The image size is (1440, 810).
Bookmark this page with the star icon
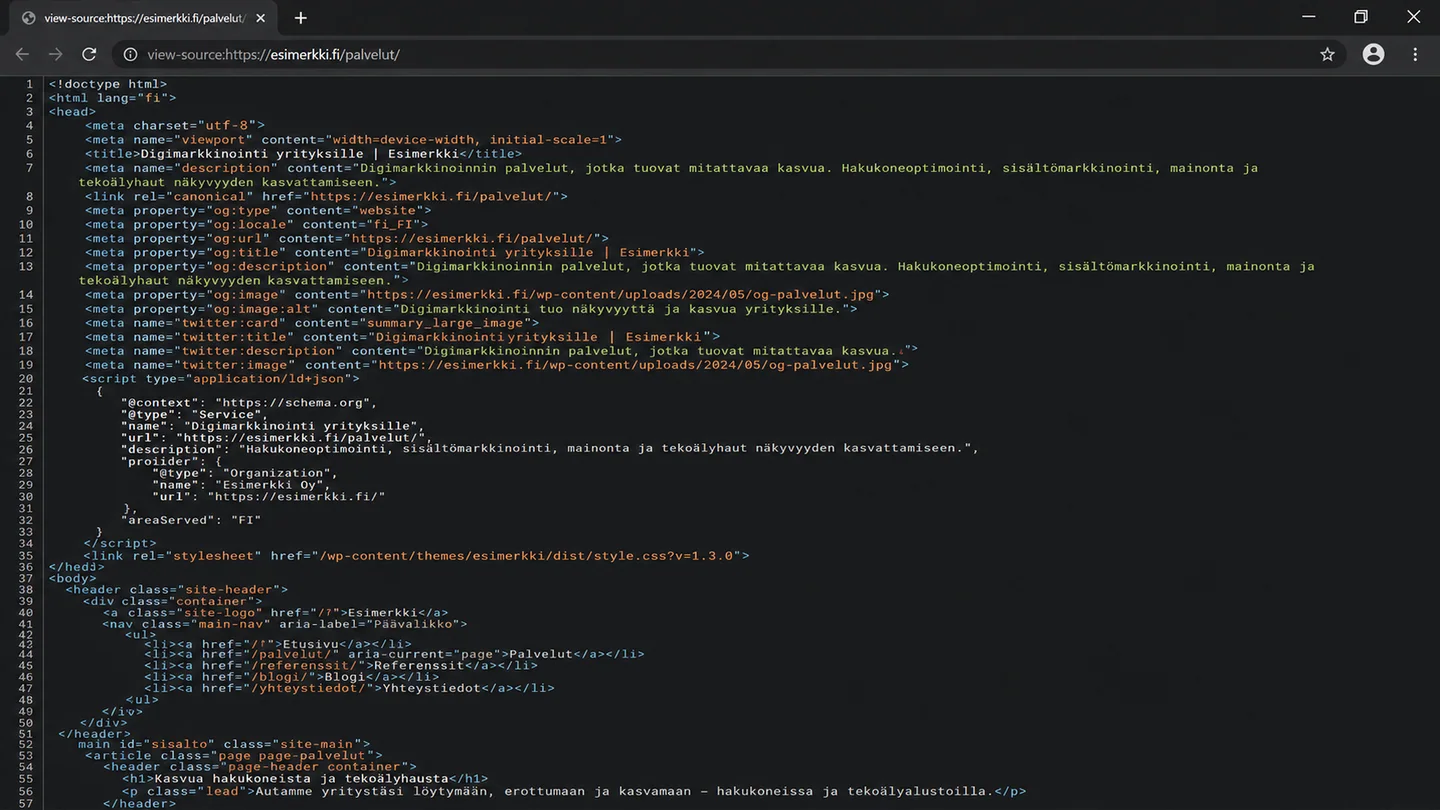tap(1327, 54)
